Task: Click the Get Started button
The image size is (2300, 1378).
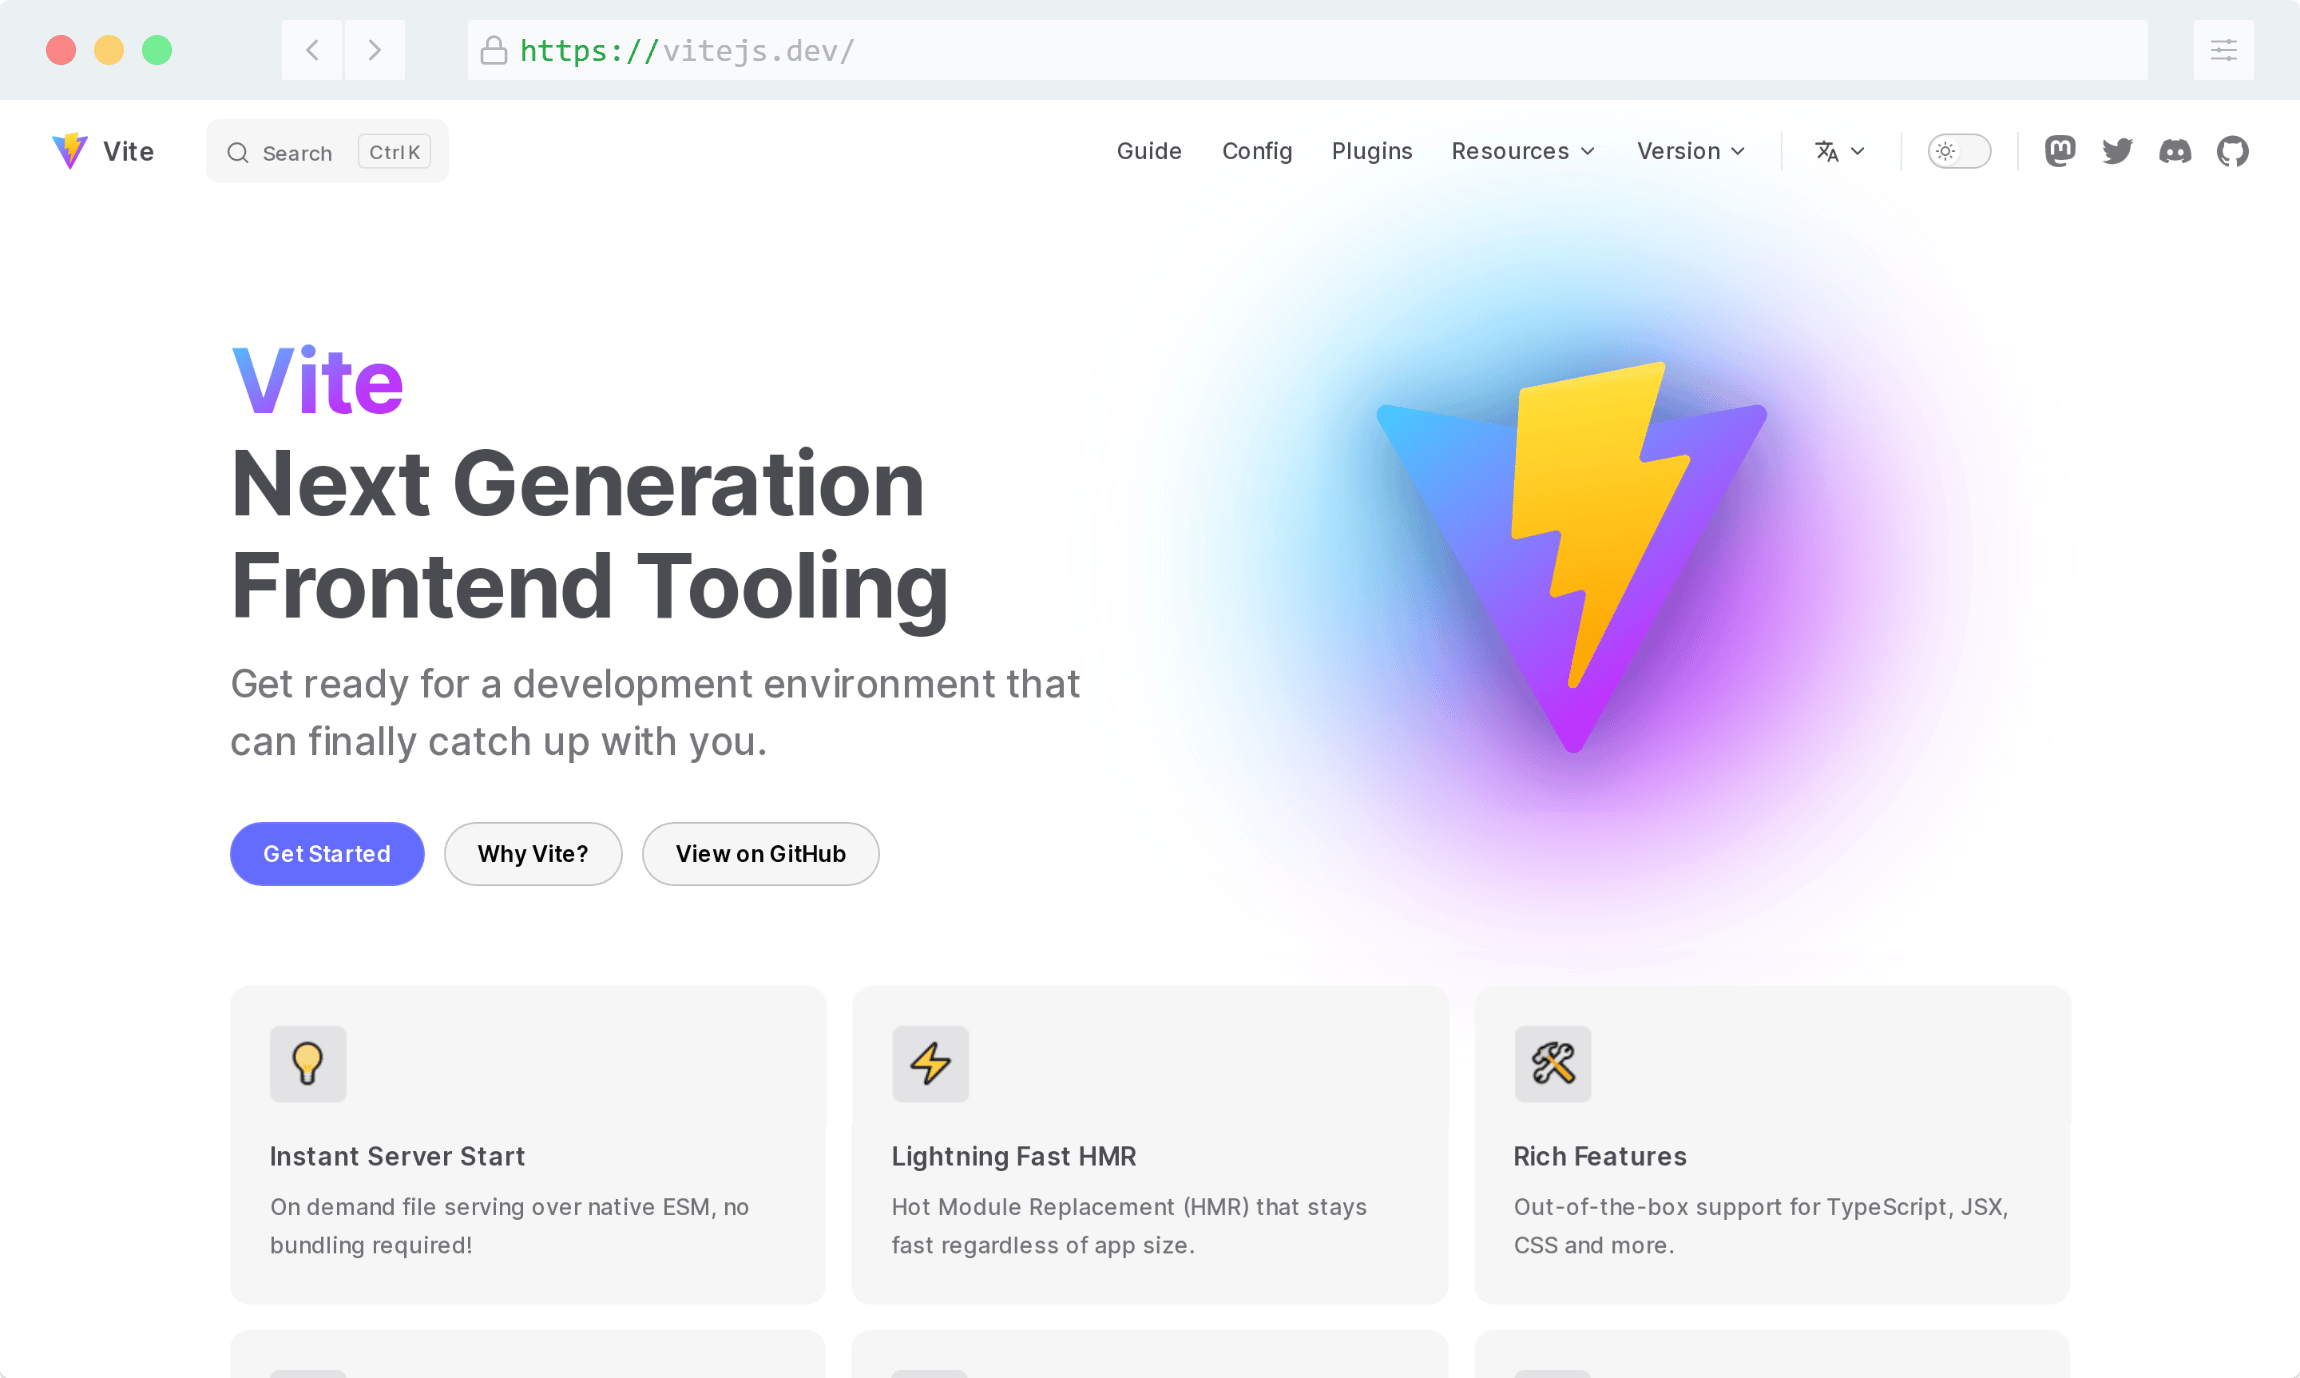Action: click(327, 853)
